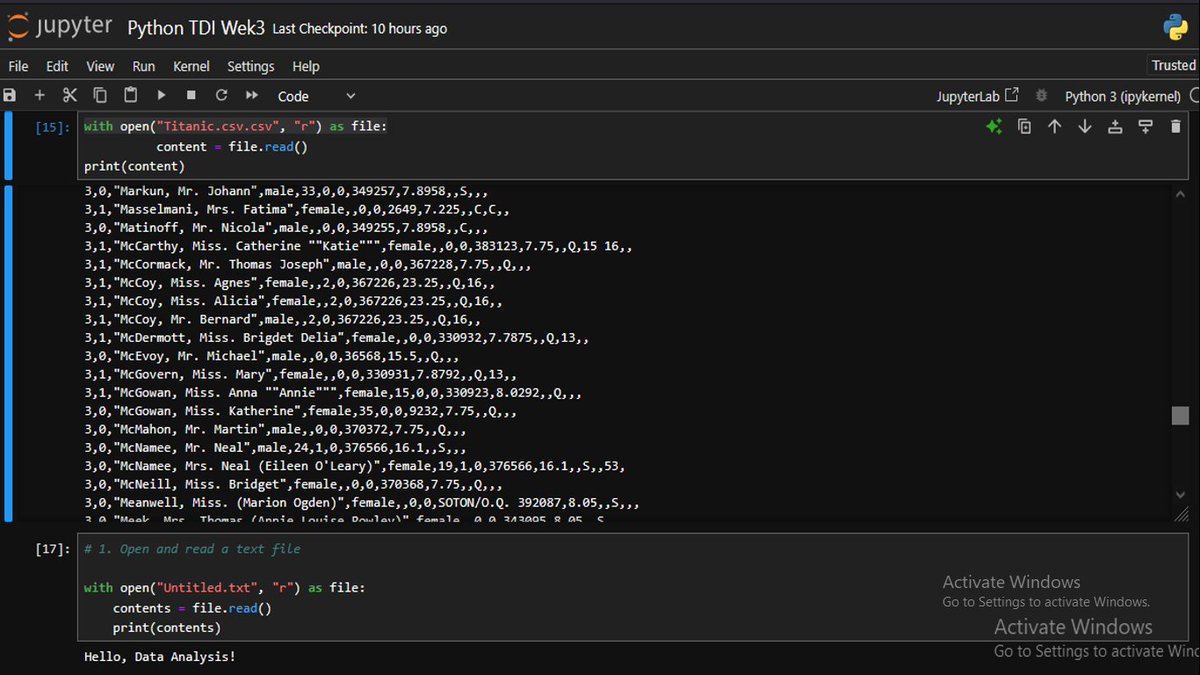Open the Edit menu
This screenshot has height=675, width=1200.
(58, 66)
